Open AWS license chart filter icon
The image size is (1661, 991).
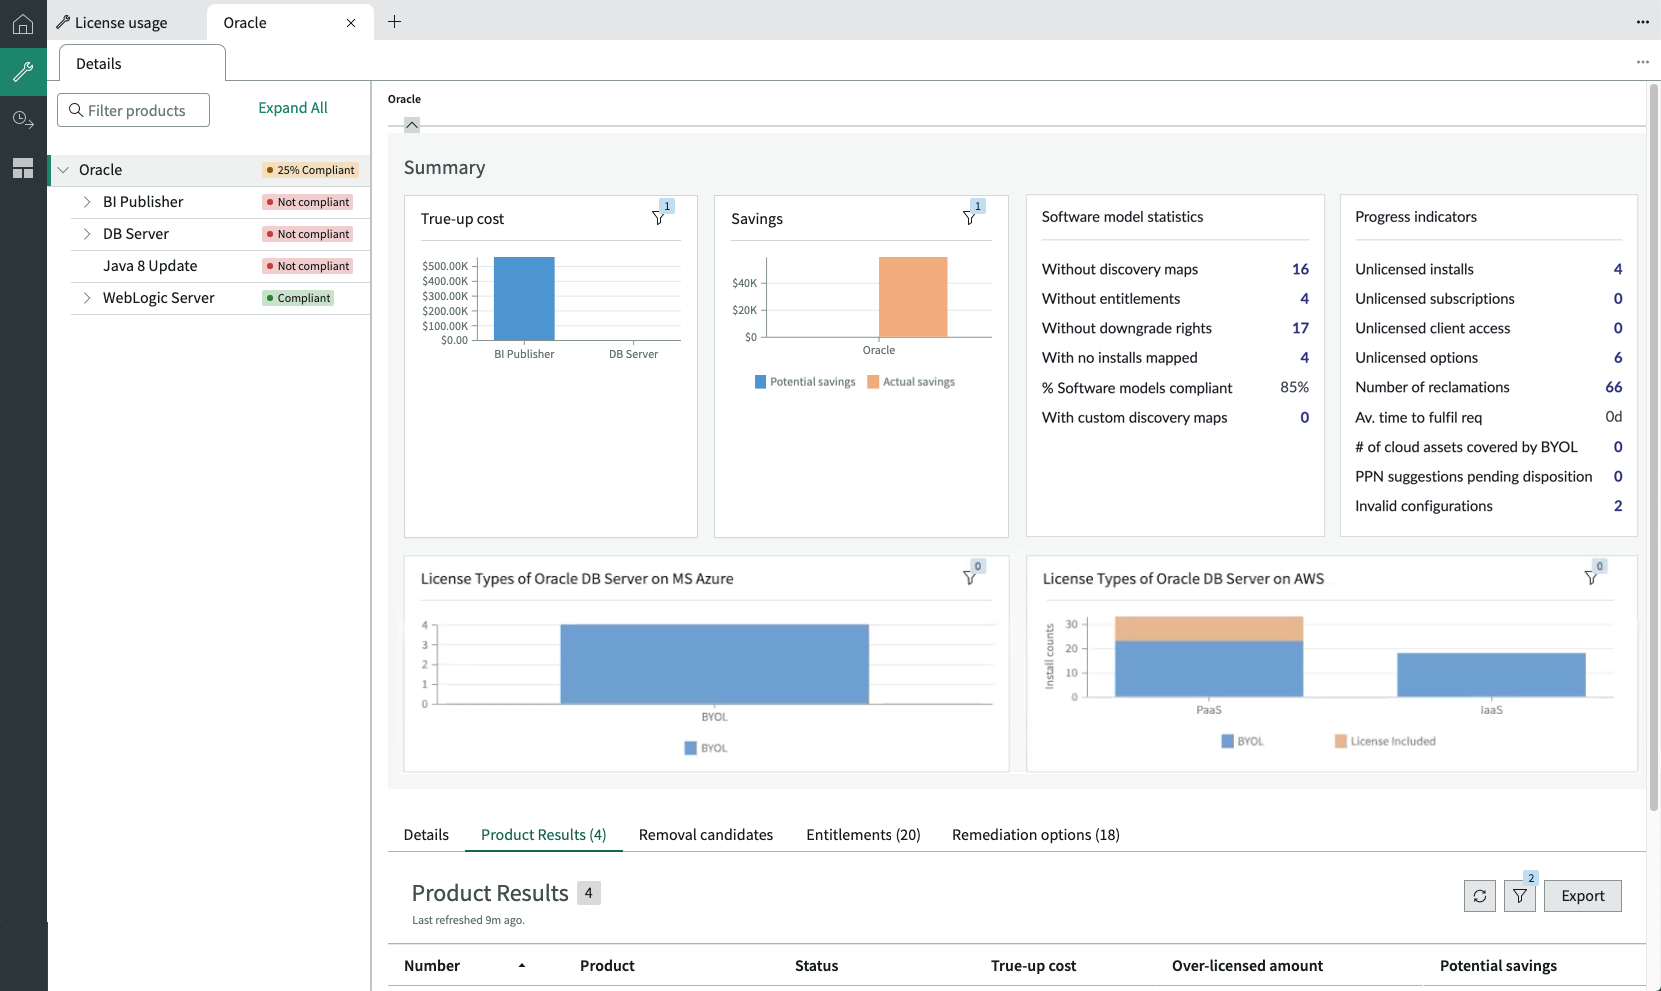click(1591, 578)
